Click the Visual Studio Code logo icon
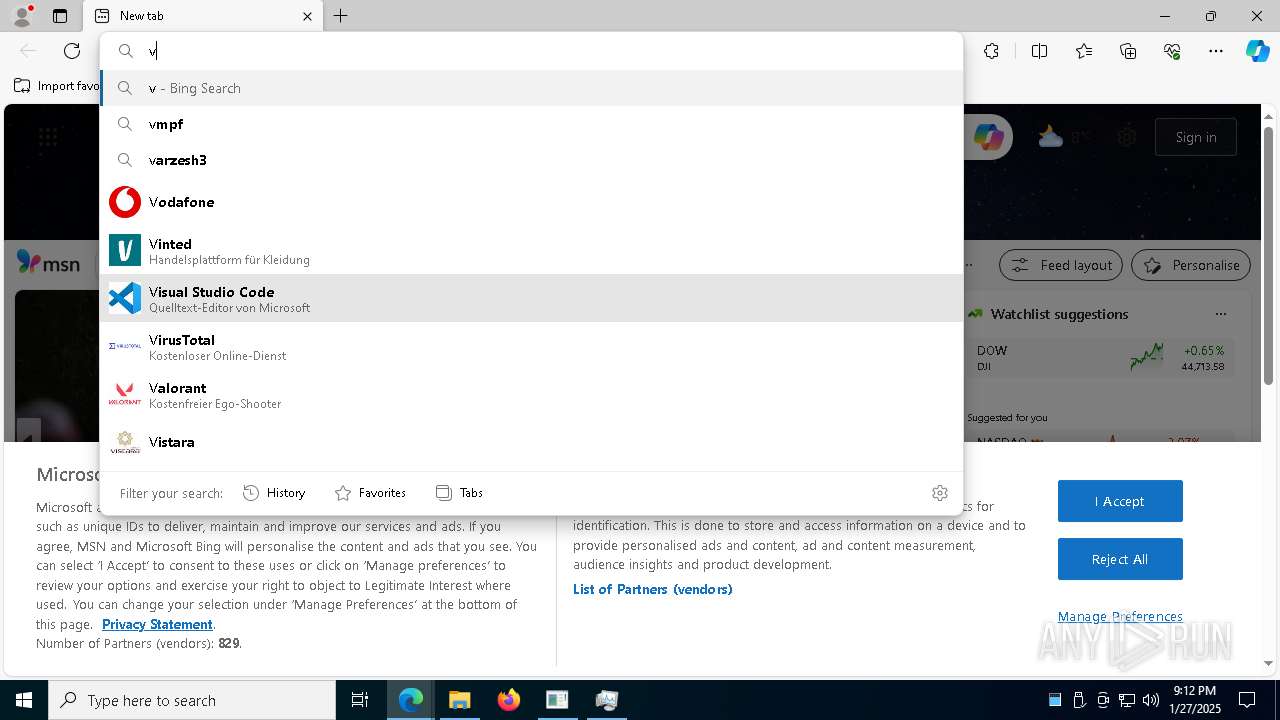 (125, 298)
